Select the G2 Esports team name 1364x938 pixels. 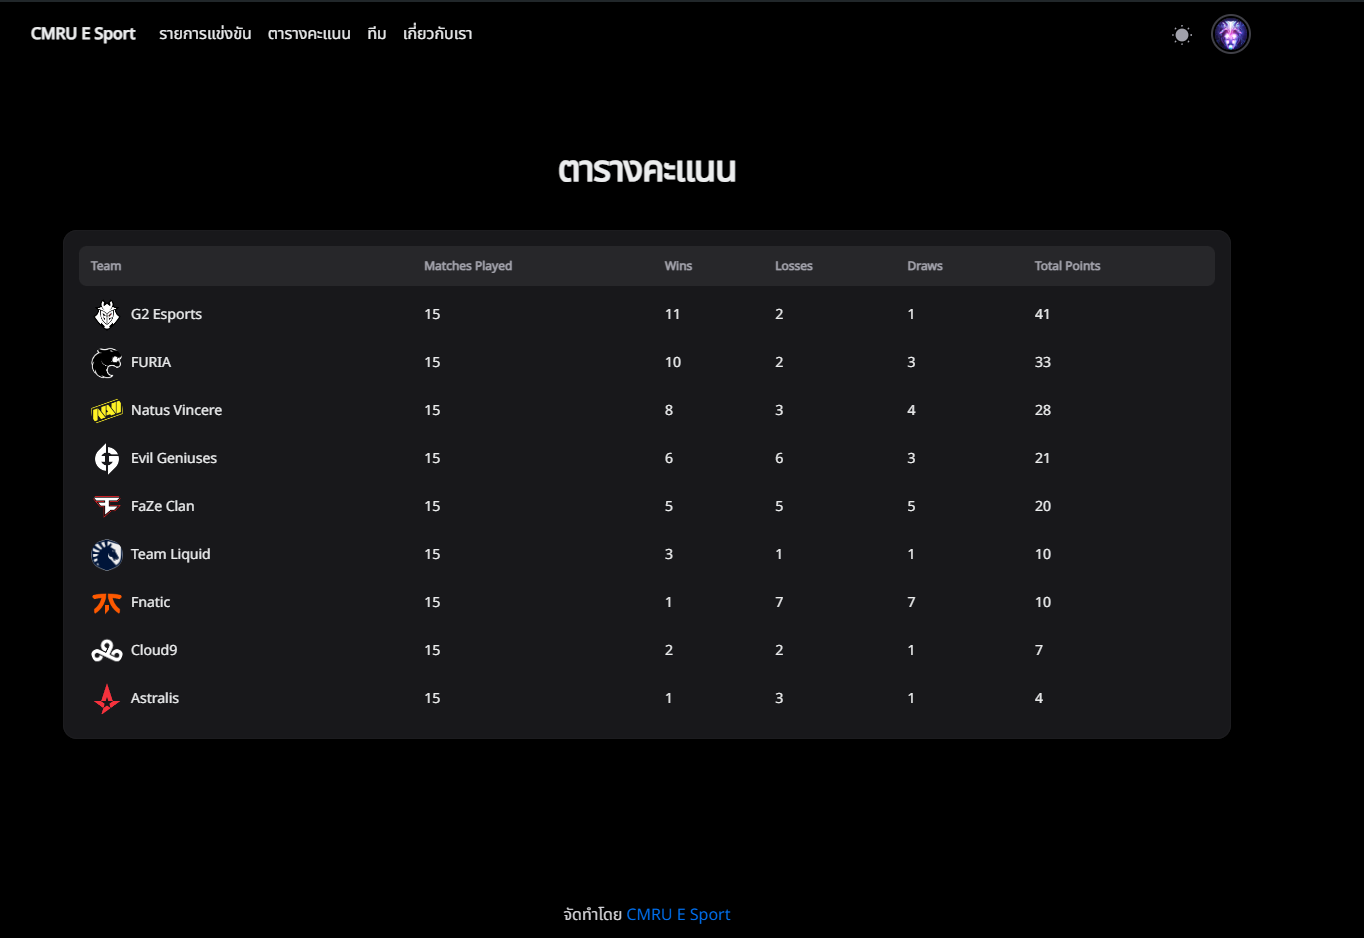click(166, 314)
